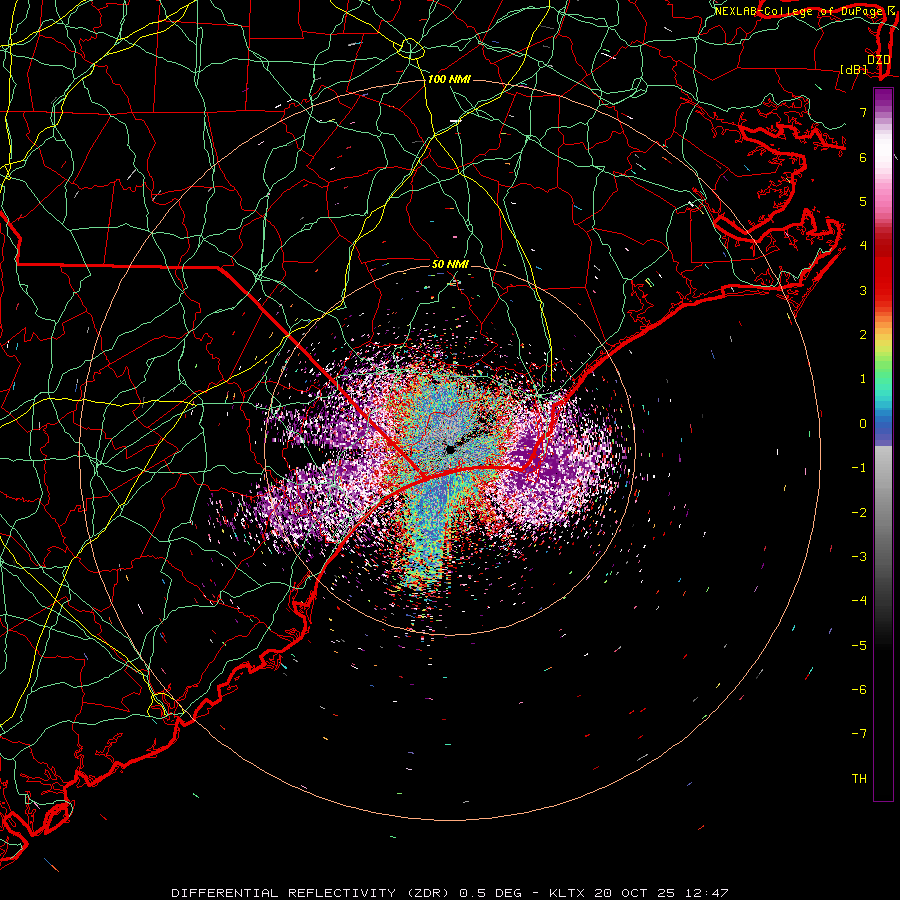
Task: Click the "100 NMI" range ring label
Action: click(449, 79)
